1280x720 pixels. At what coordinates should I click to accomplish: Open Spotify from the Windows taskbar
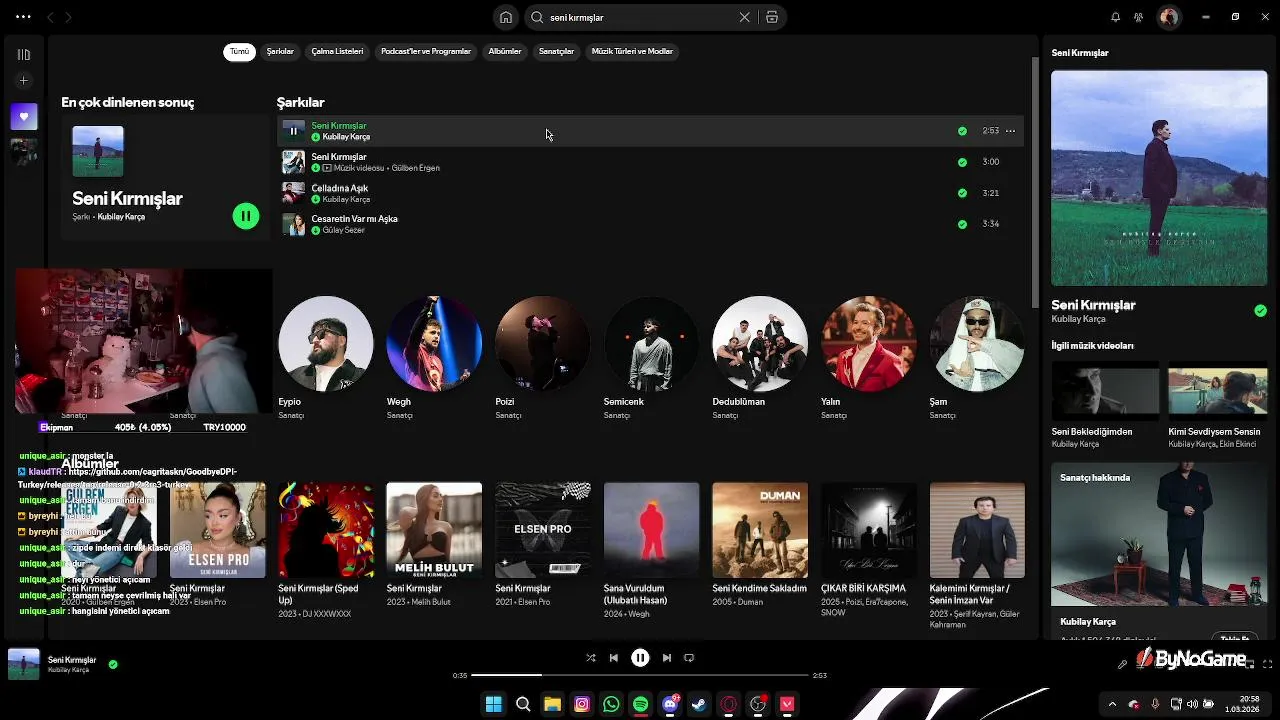coord(640,704)
